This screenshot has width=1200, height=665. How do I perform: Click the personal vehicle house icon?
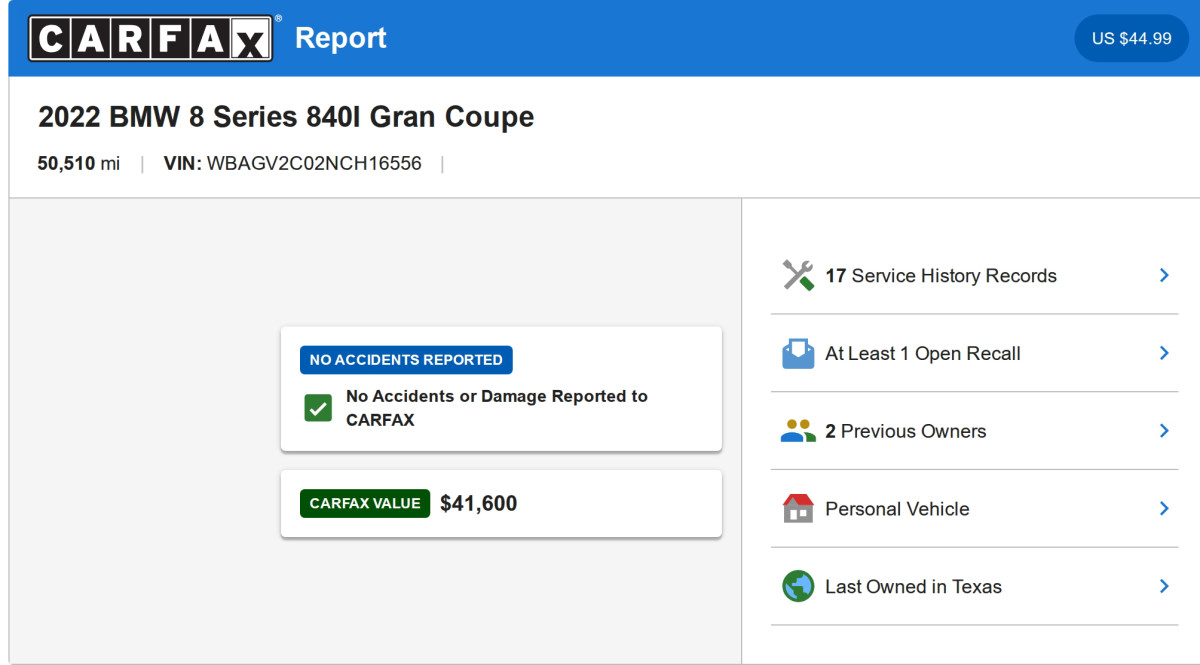pyautogui.click(x=798, y=508)
